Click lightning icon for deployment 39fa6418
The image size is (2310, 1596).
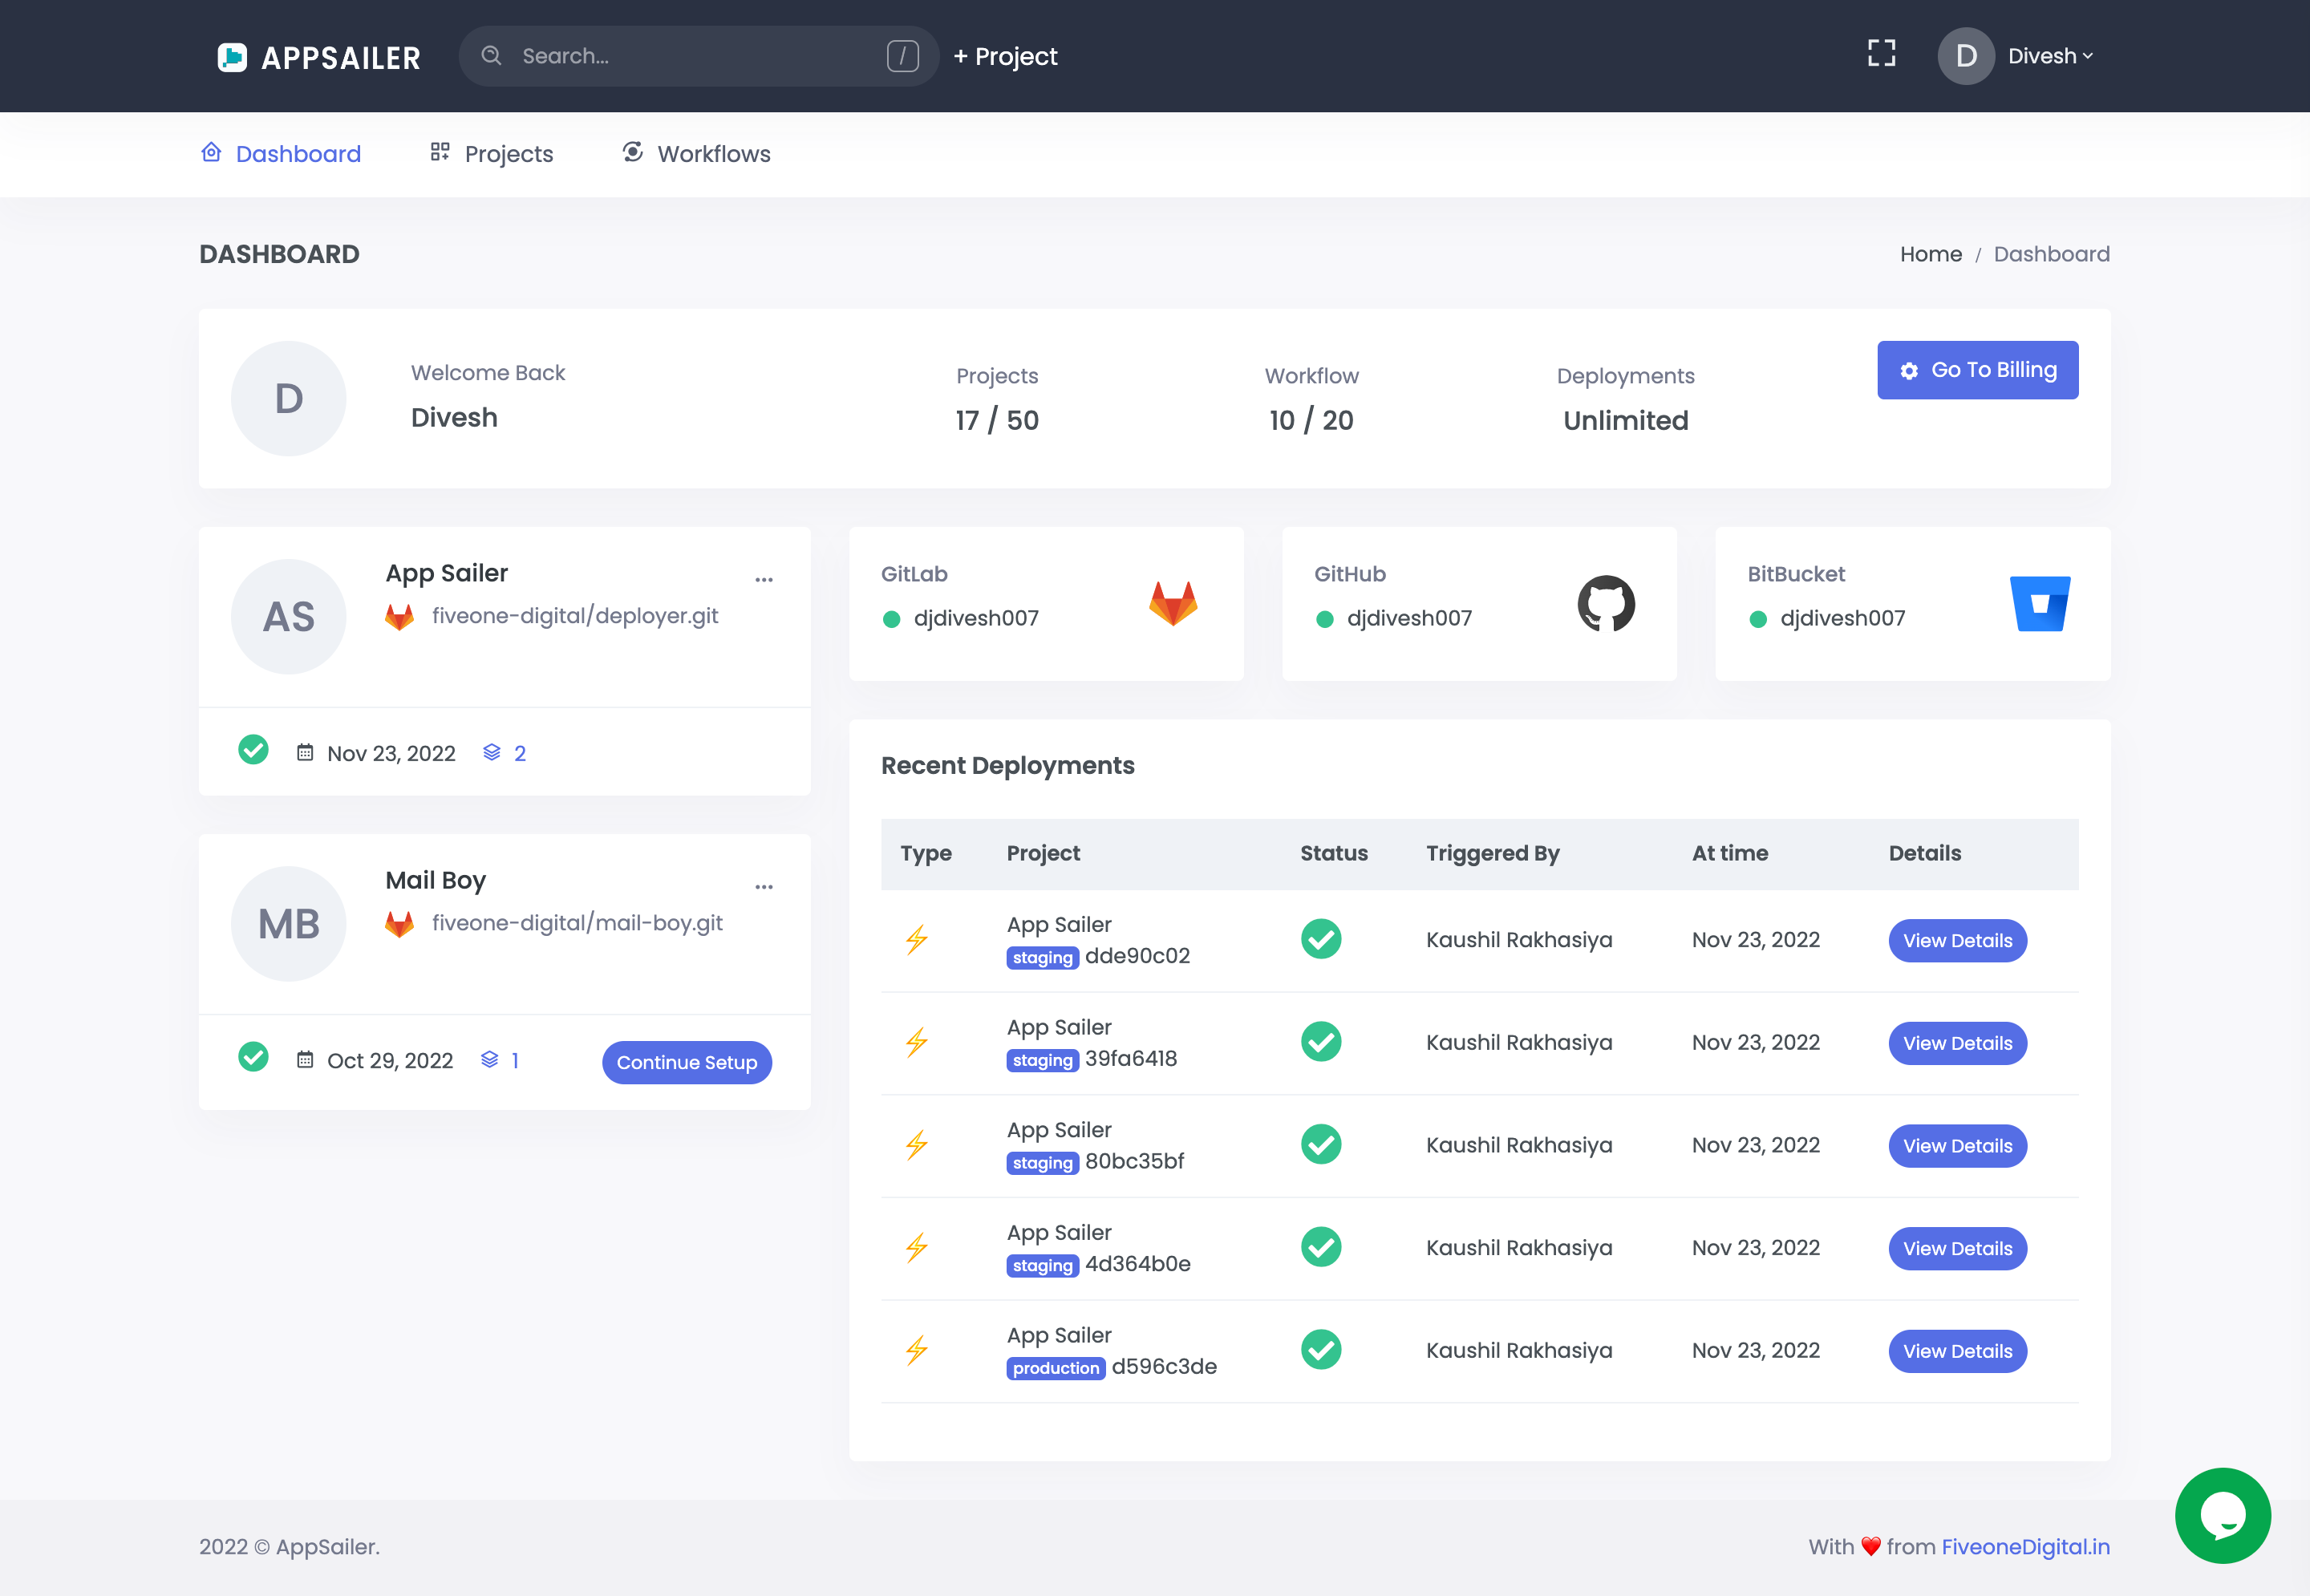click(x=916, y=1042)
